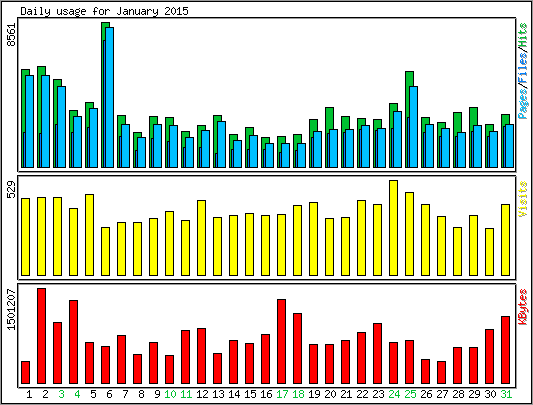Select day label 12 on x-axis

(202, 394)
